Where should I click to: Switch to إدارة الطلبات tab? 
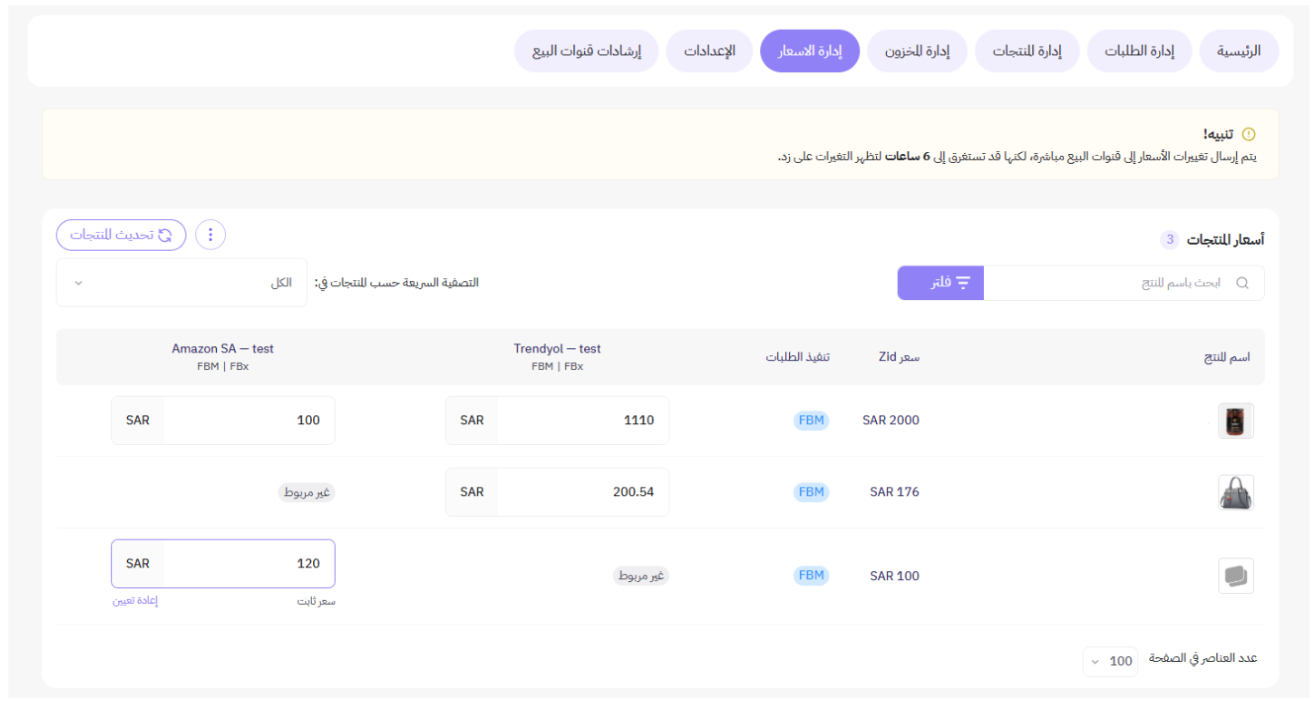coord(1140,51)
